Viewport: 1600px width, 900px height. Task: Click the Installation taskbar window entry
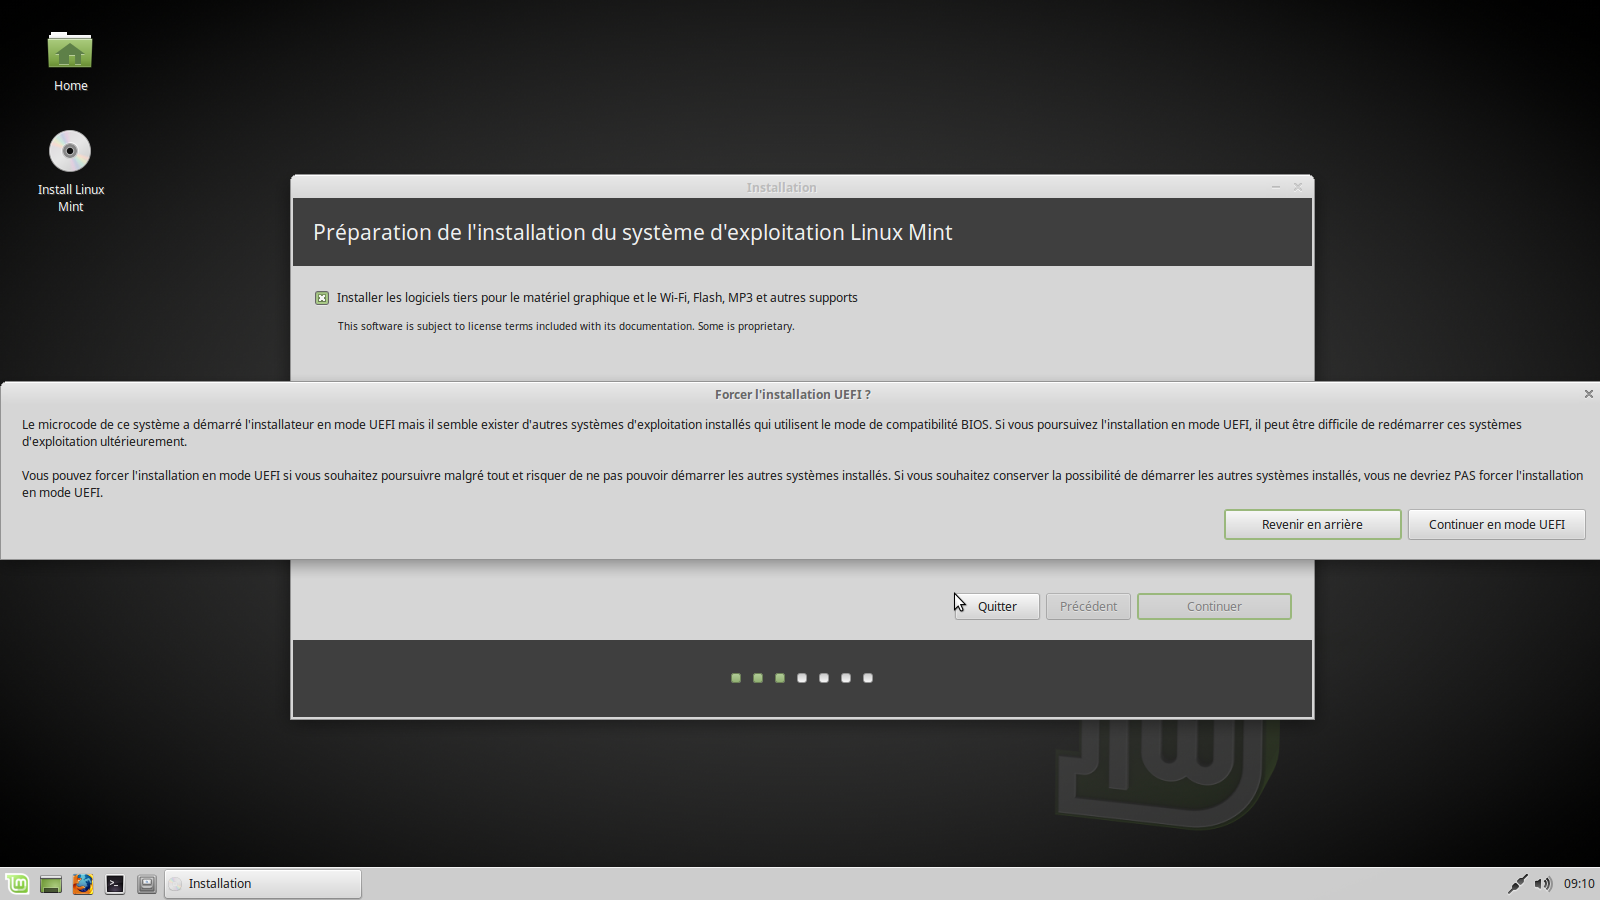point(263,884)
